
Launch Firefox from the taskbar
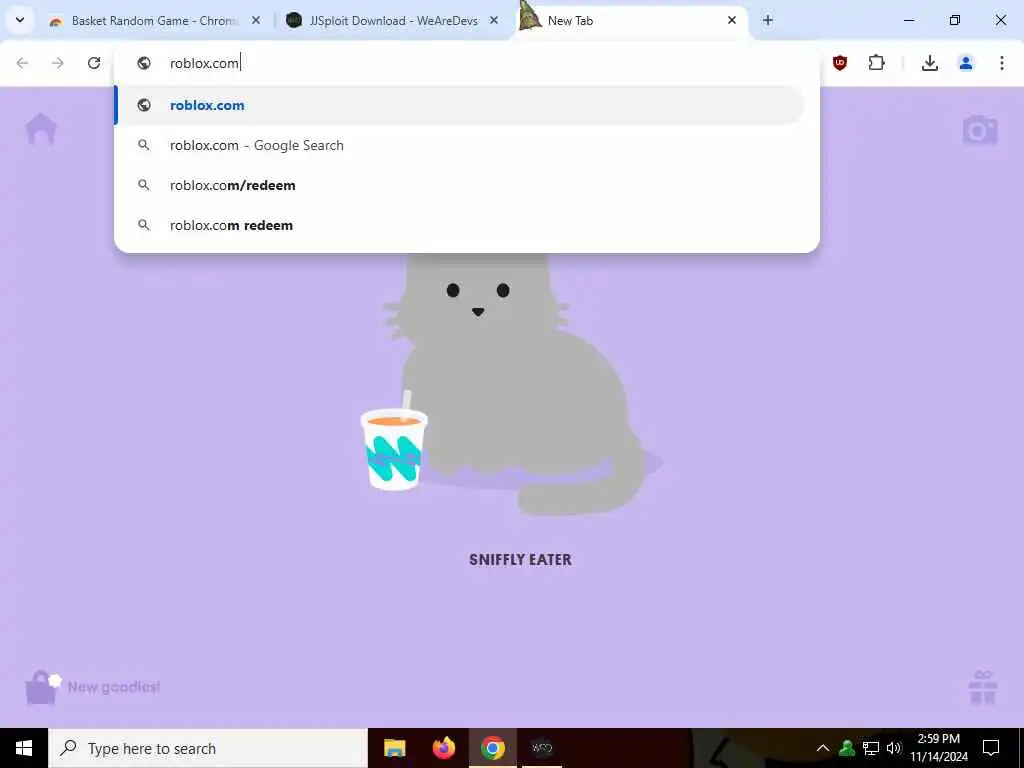pos(444,748)
